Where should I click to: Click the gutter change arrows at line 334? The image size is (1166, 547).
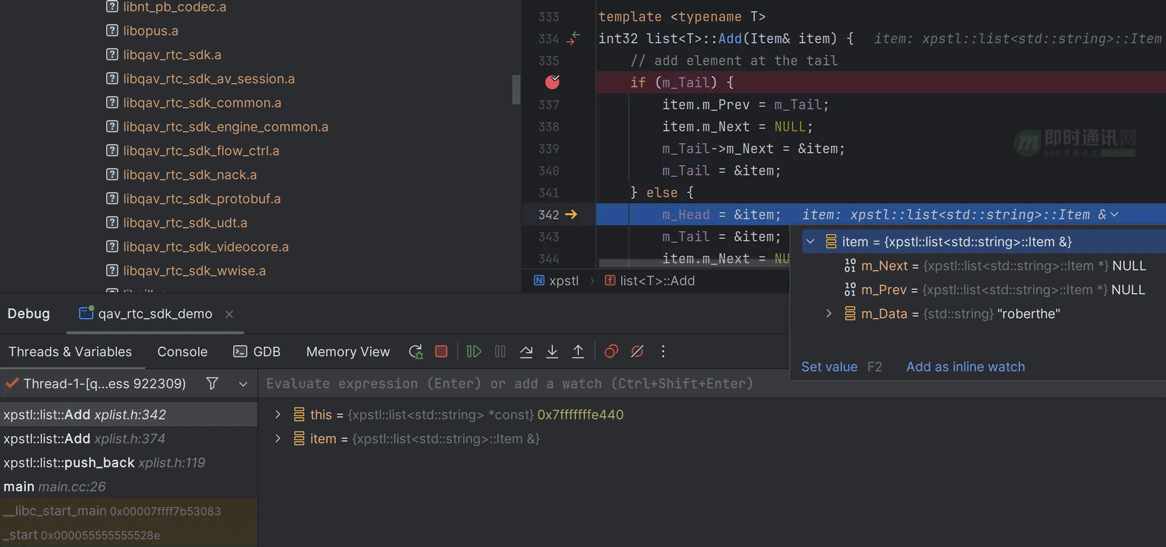pyautogui.click(x=573, y=39)
